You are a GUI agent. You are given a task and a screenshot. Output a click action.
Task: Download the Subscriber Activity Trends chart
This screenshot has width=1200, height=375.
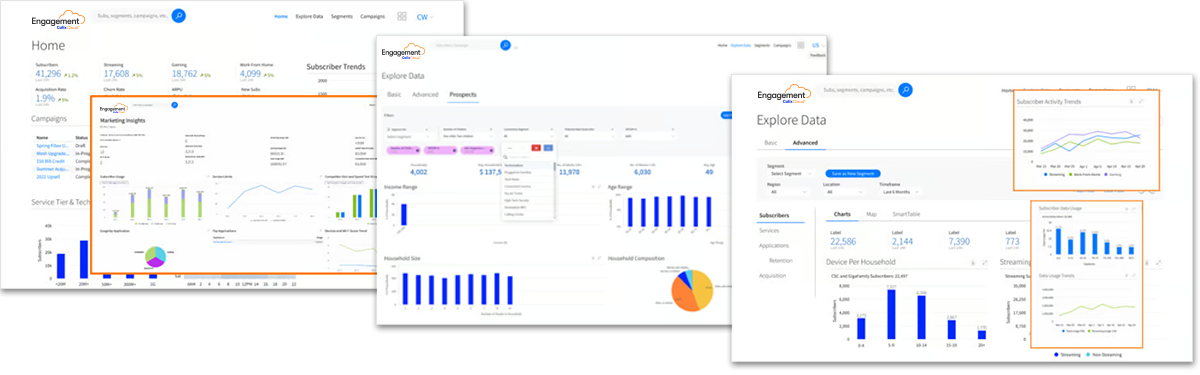(1130, 101)
